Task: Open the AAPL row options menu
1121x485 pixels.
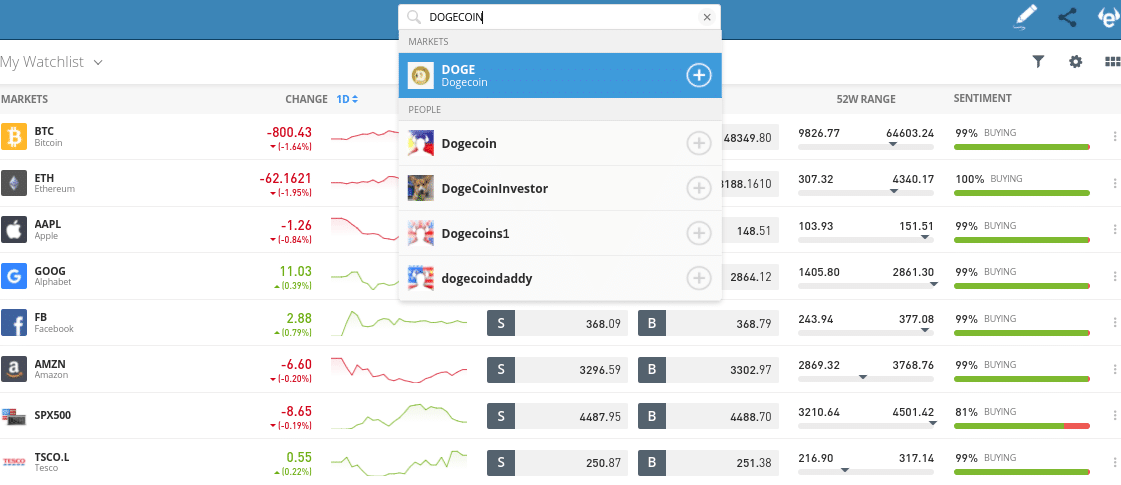Action: tap(1114, 230)
